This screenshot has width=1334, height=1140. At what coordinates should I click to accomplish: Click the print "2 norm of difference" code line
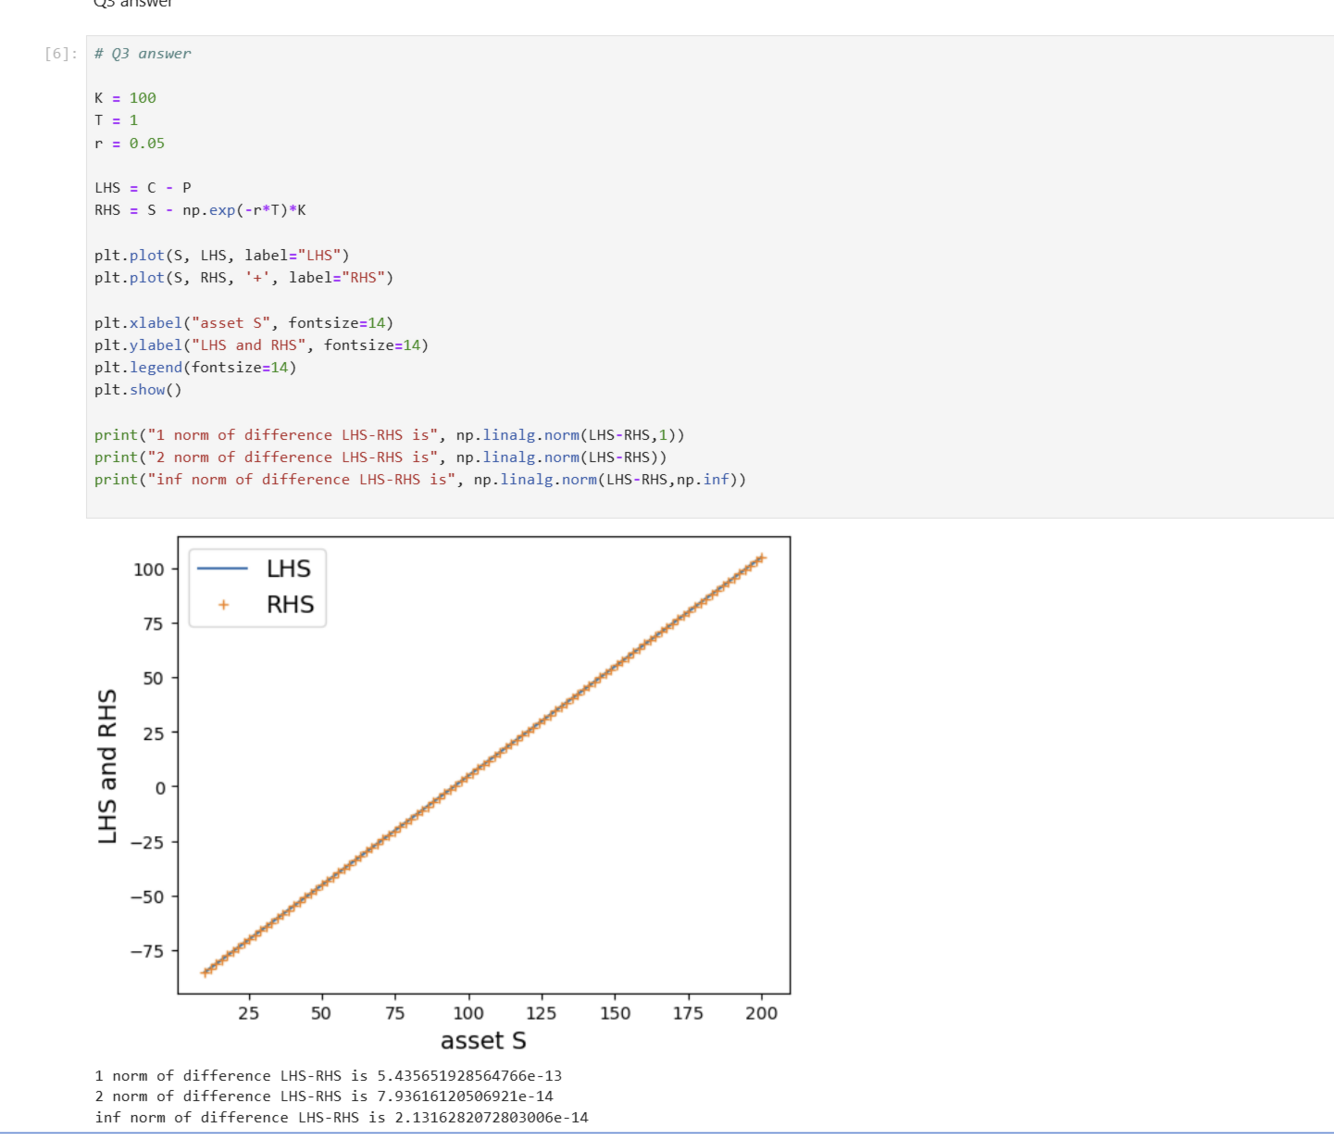click(x=381, y=457)
